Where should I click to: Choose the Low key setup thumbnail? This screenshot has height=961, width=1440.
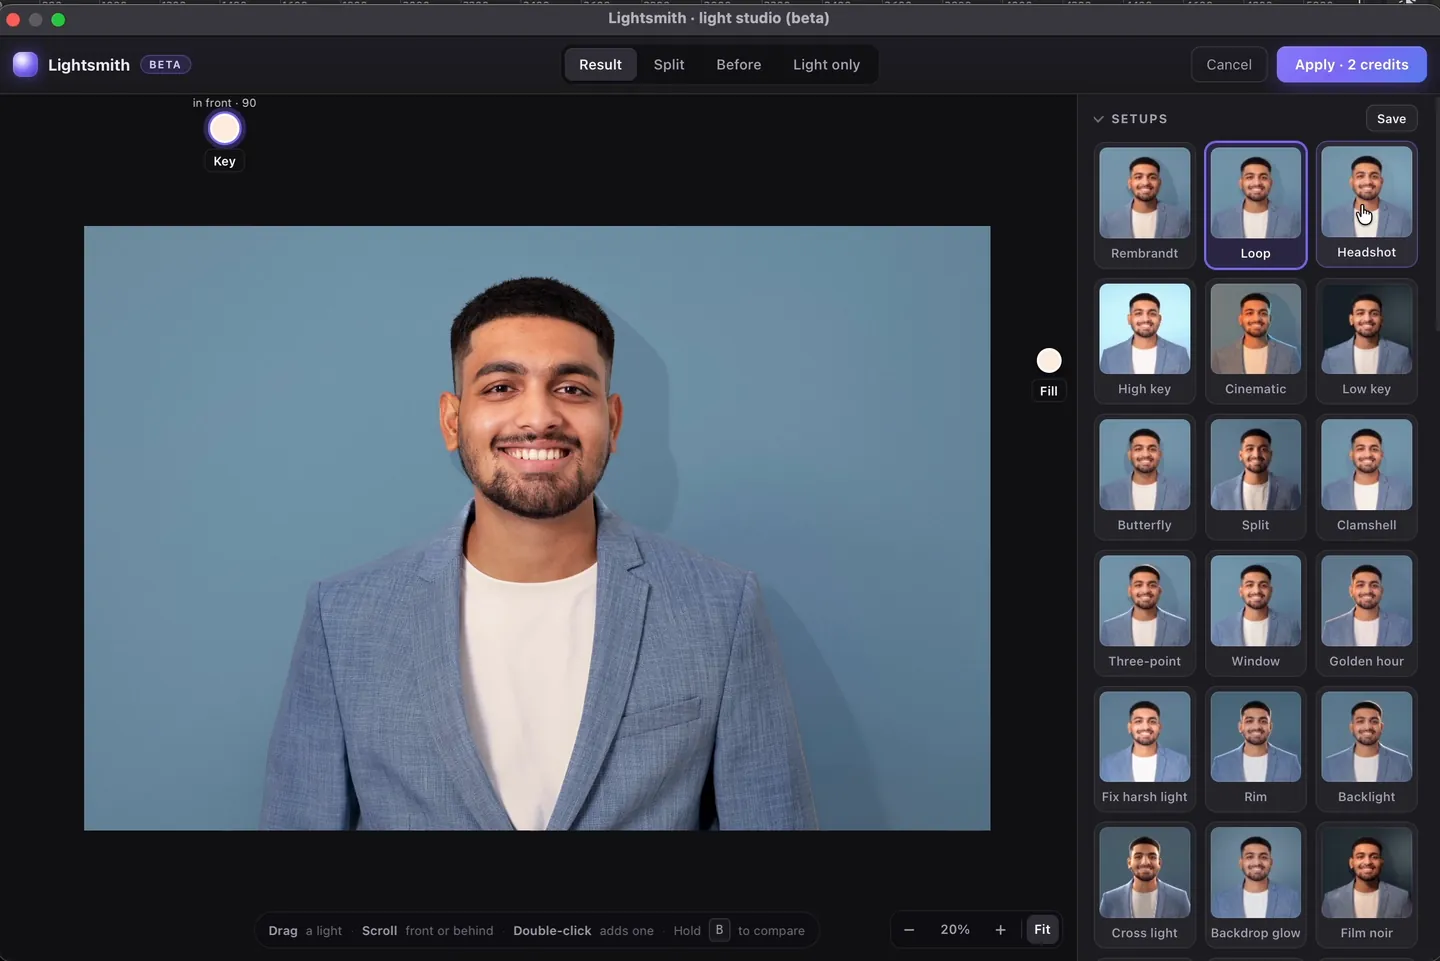pyautogui.click(x=1366, y=341)
